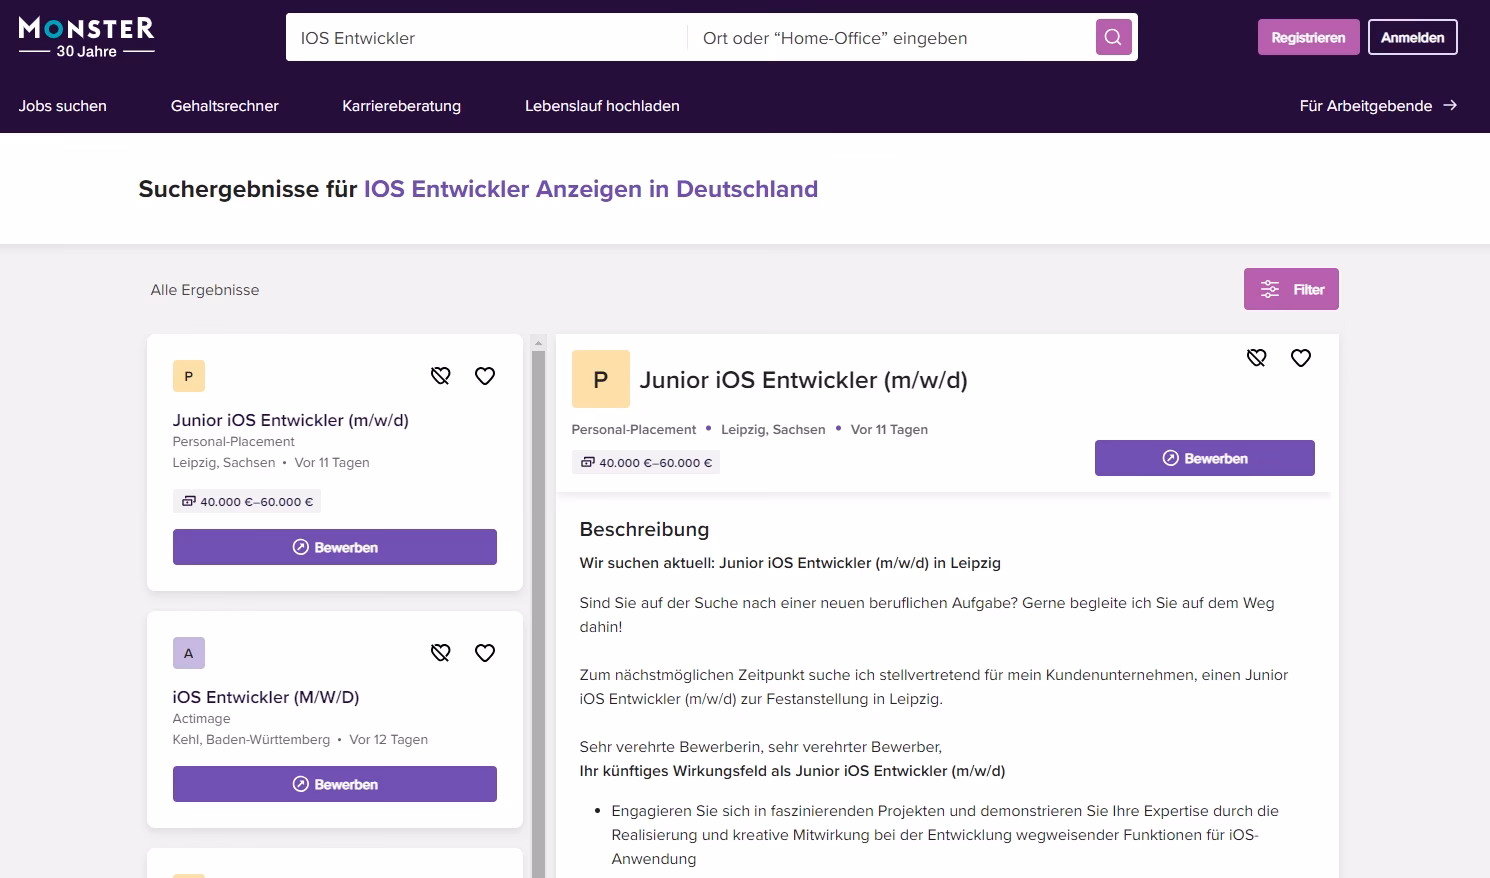Open the Monster 30 Jahre logo
The image size is (1490, 878).
87,38
